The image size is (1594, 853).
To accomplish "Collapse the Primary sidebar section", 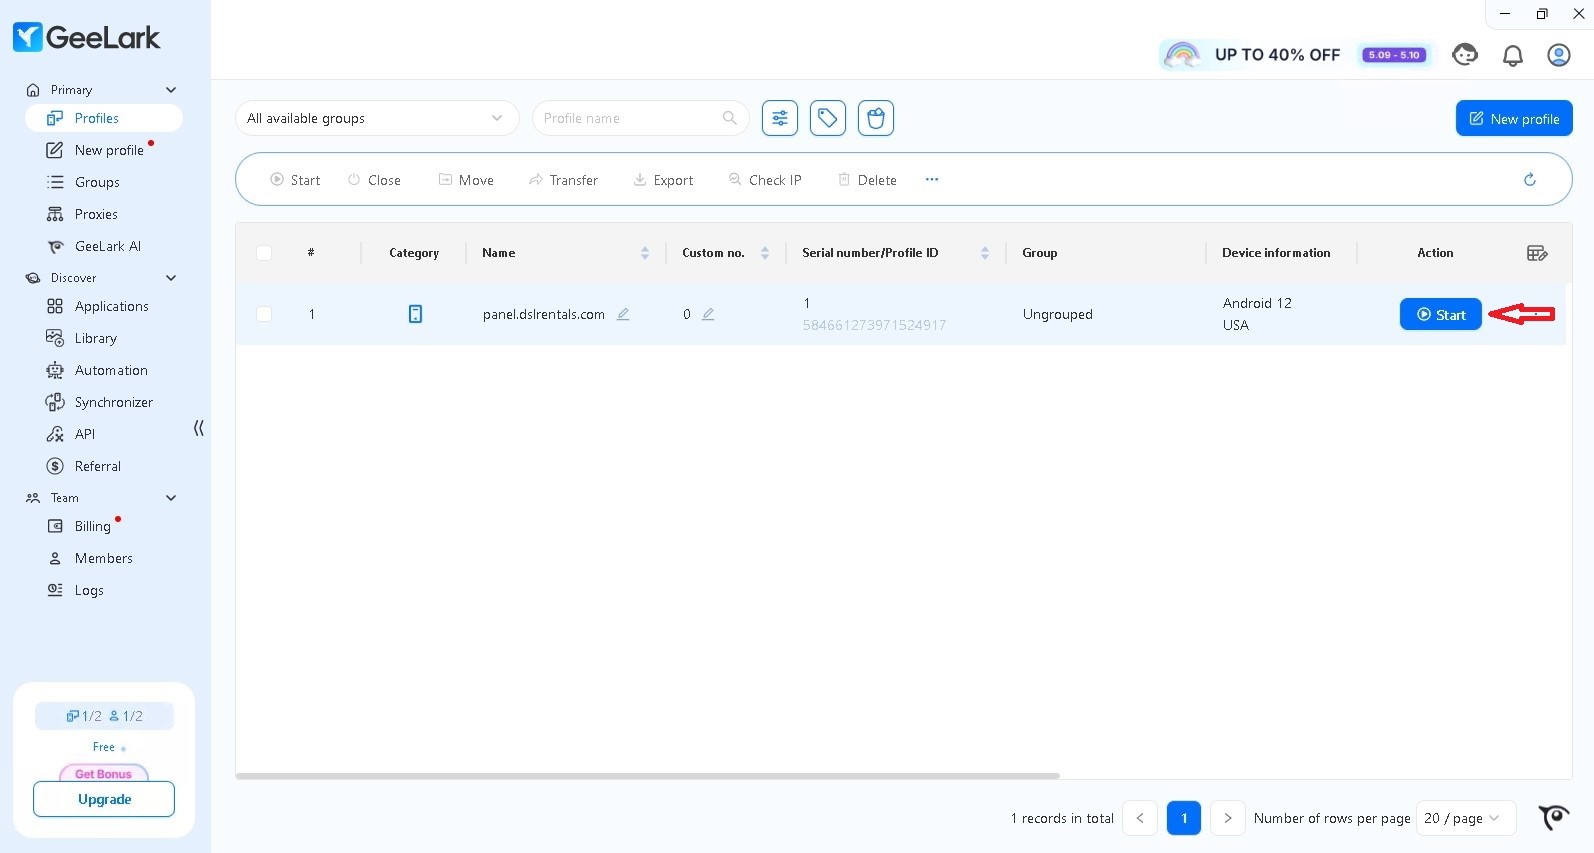I will coord(171,90).
